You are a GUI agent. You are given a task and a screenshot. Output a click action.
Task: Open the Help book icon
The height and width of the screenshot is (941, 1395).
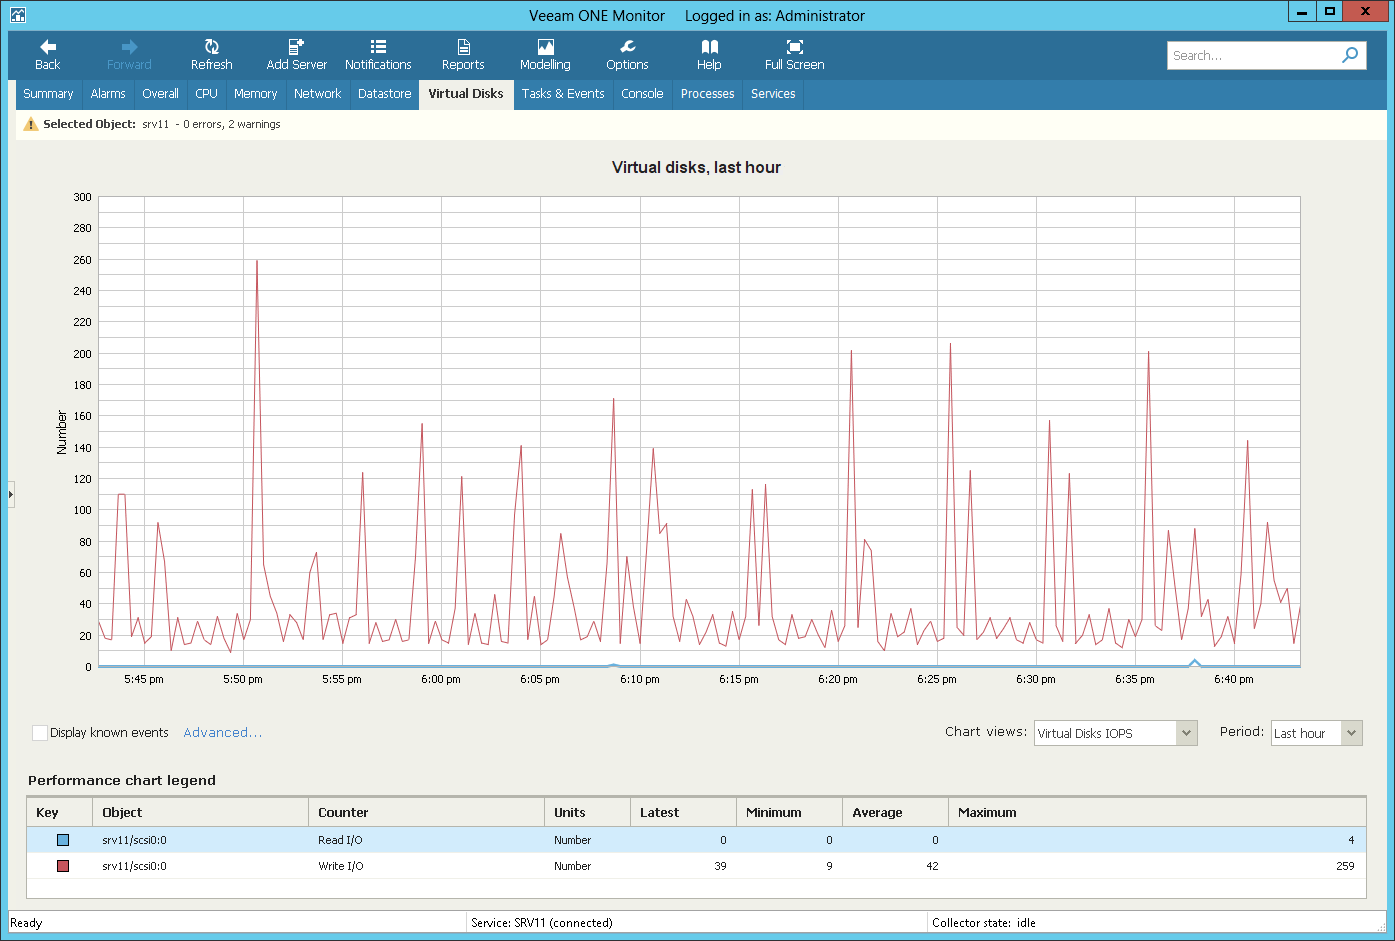[x=709, y=47]
